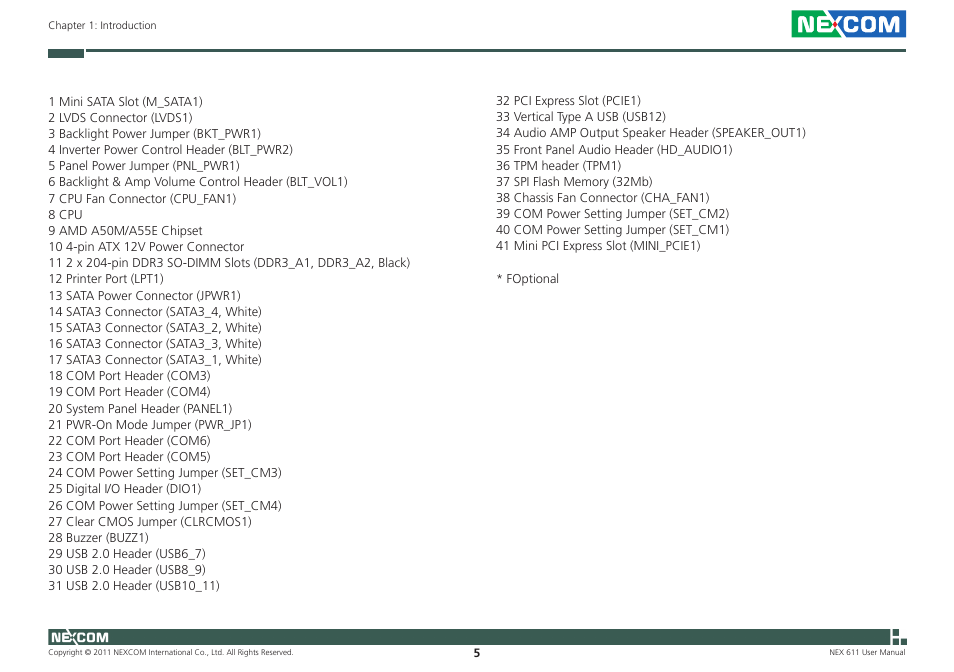The height and width of the screenshot is (672, 954).
Task: Click '22 COM Port Header (COM6)'
Action: [130, 440]
